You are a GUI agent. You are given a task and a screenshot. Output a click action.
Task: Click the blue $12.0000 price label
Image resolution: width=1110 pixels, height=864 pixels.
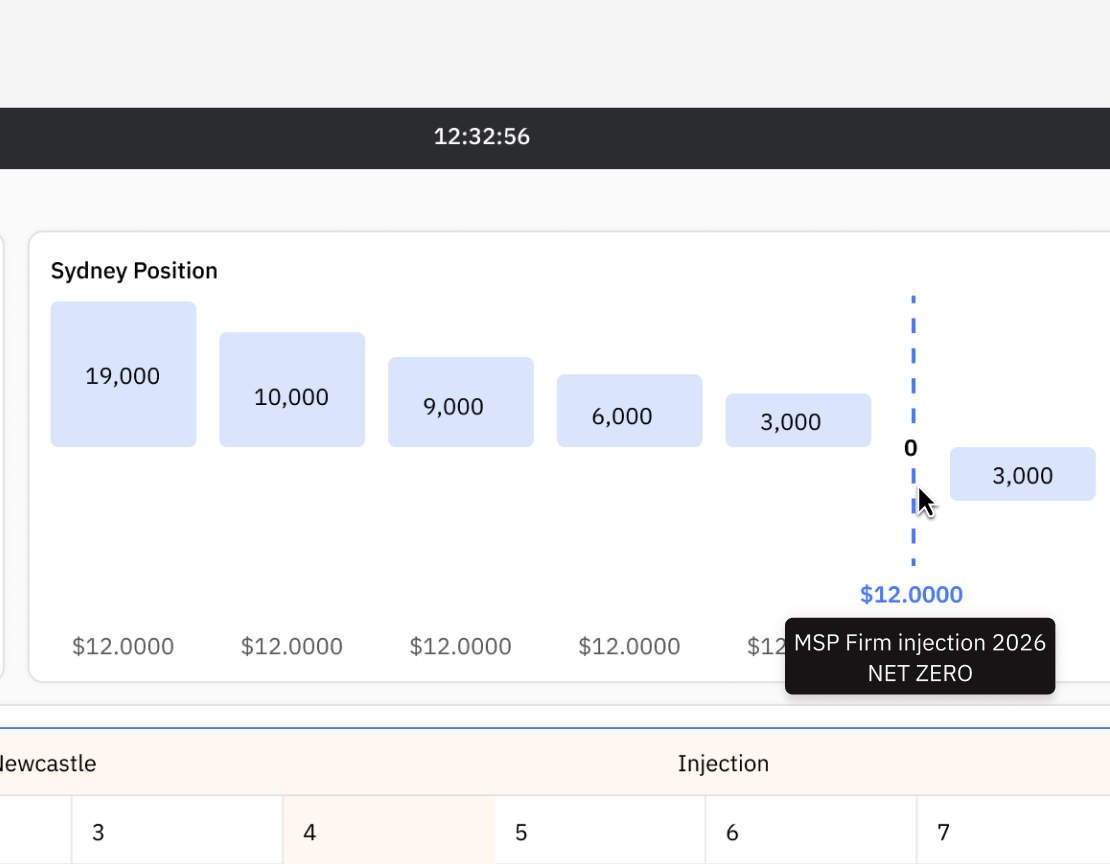(x=911, y=595)
